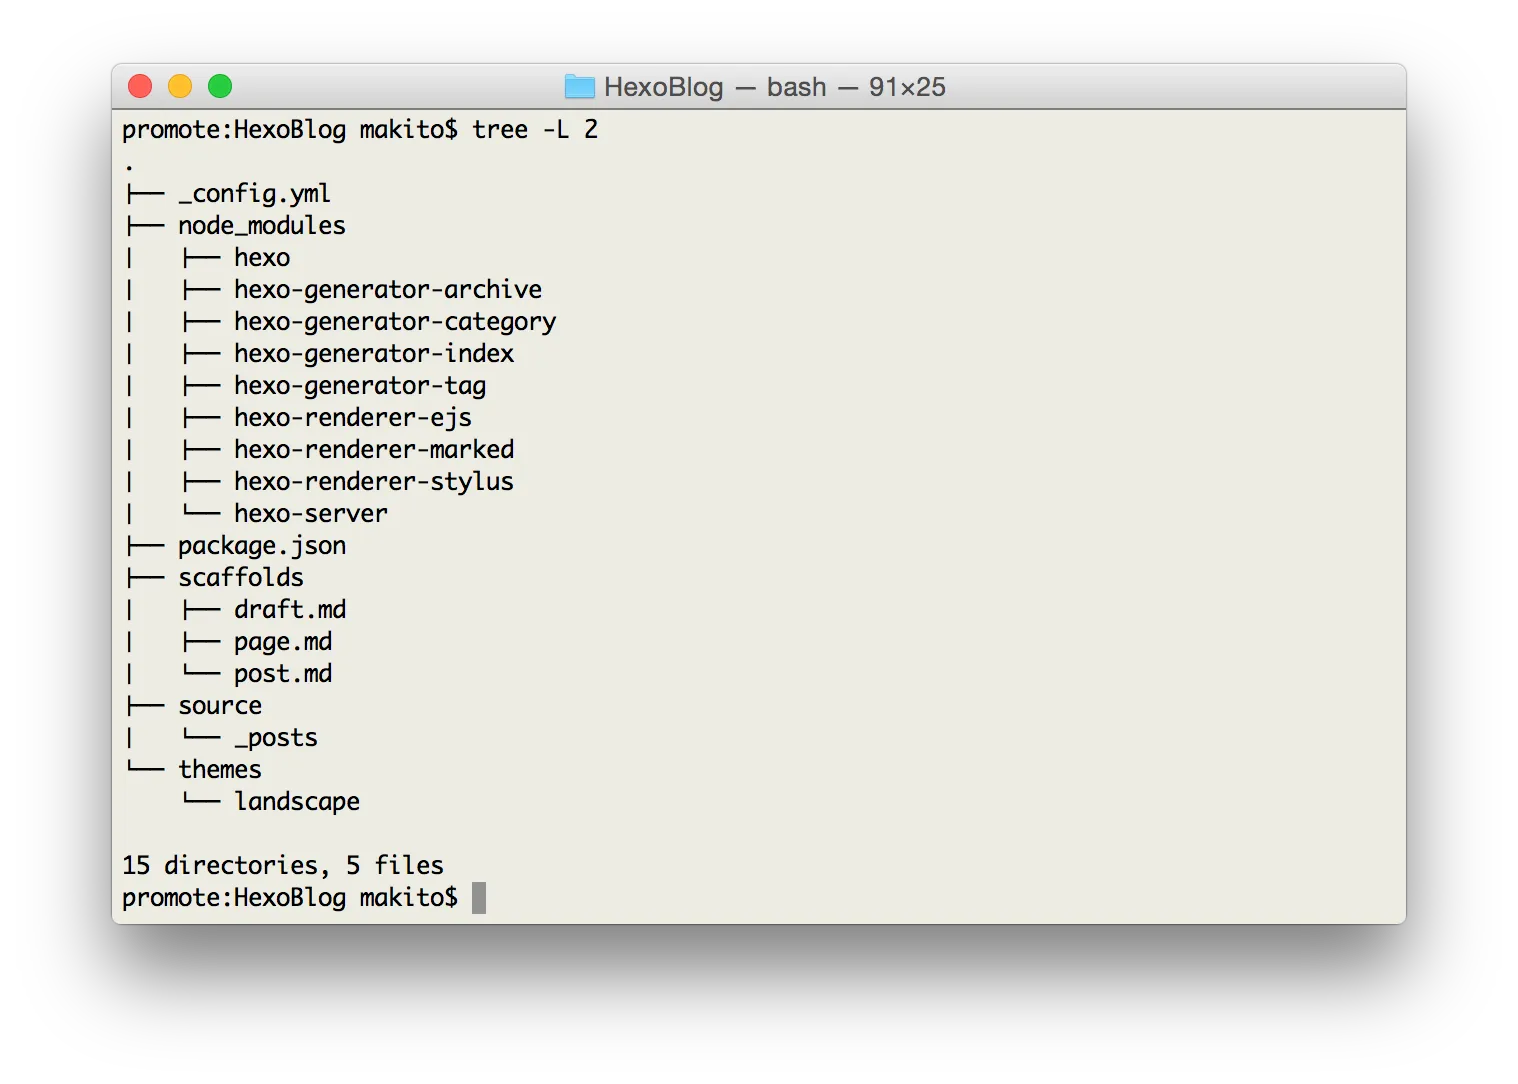Click the themes directory name
The image size is (1518, 1084).
(x=219, y=769)
